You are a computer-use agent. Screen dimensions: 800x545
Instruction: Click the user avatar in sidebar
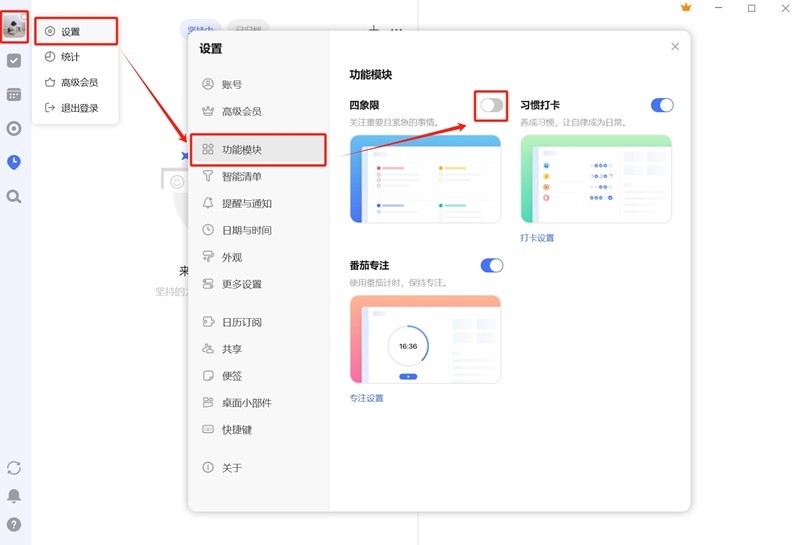pos(14,26)
